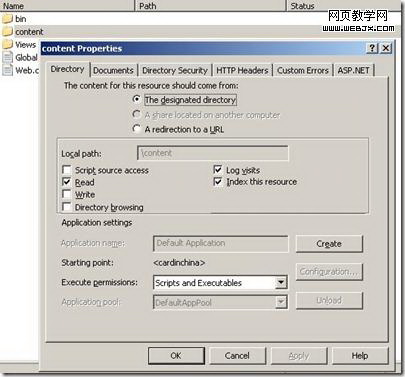
Task: Open the ASP.NET tab
Action: click(354, 70)
